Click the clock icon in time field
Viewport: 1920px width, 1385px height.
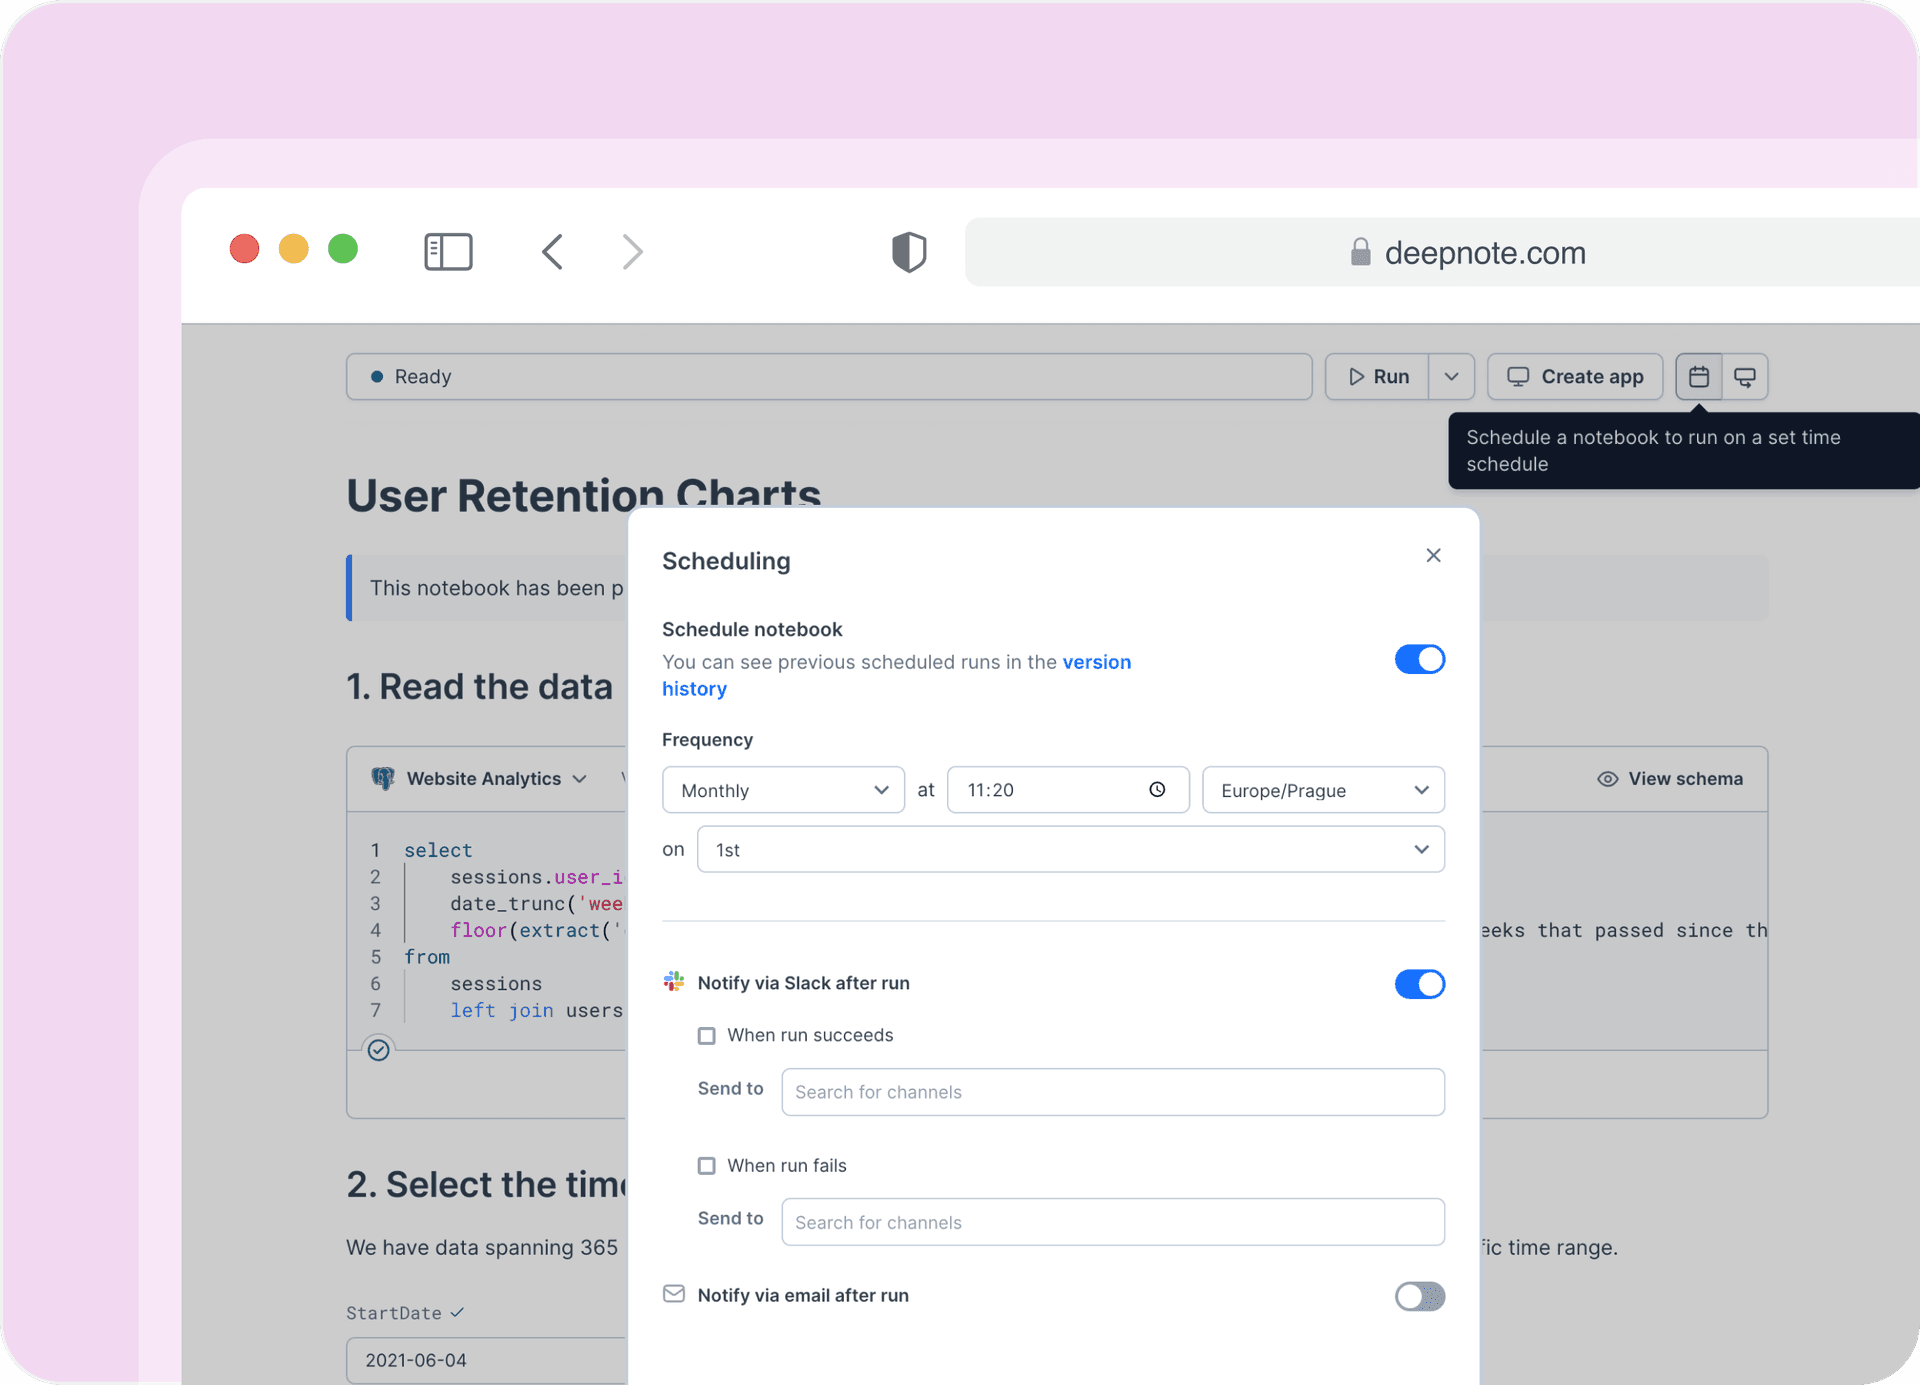pos(1157,790)
